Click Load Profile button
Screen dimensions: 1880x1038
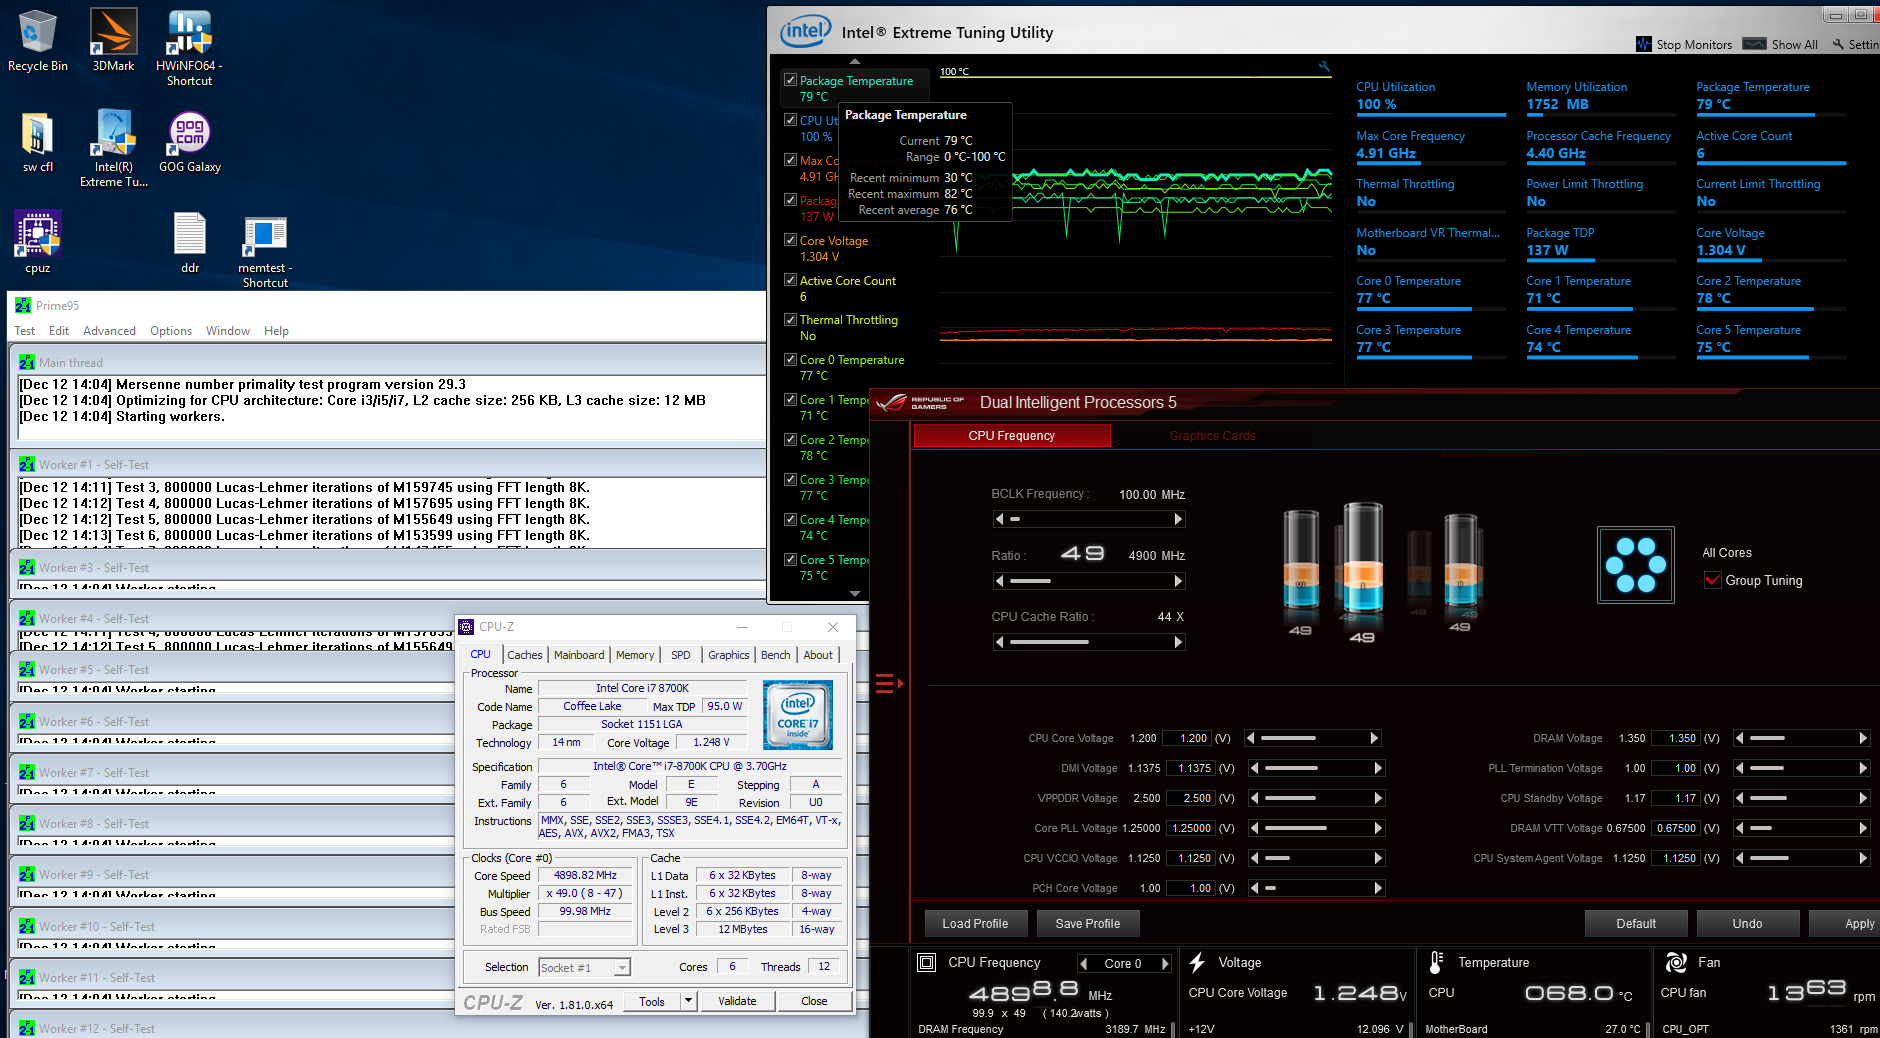[x=974, y=924]
